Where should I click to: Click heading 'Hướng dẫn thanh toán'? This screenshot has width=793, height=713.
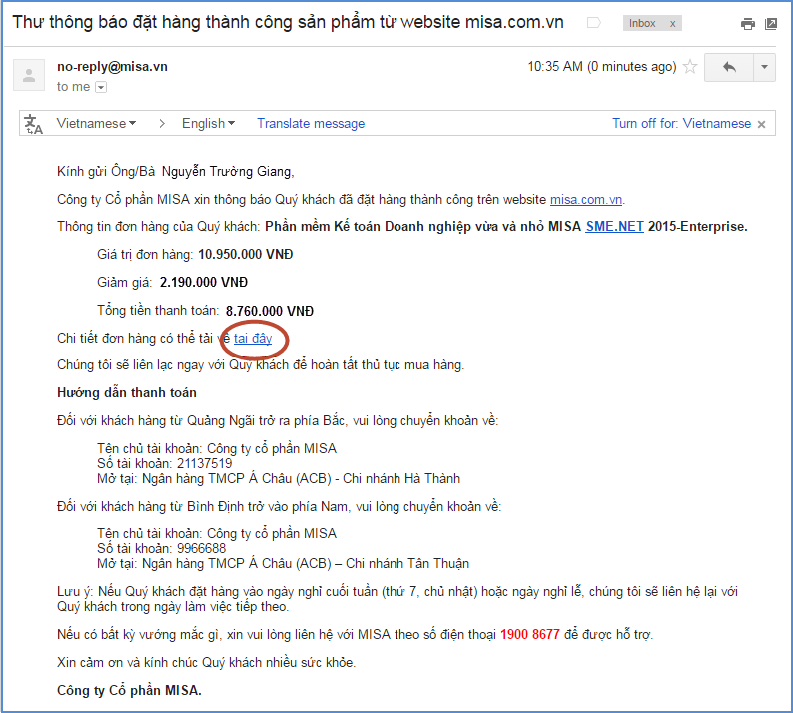pos(127,392)
